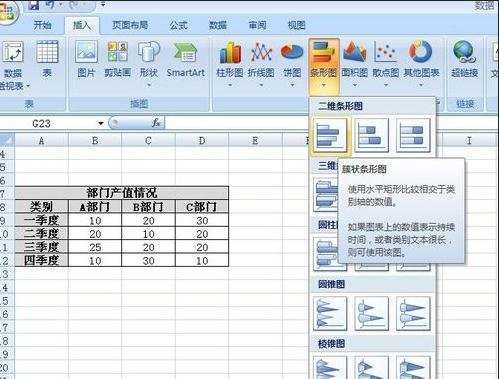Open the 其他图表 other charts menu

421,64
